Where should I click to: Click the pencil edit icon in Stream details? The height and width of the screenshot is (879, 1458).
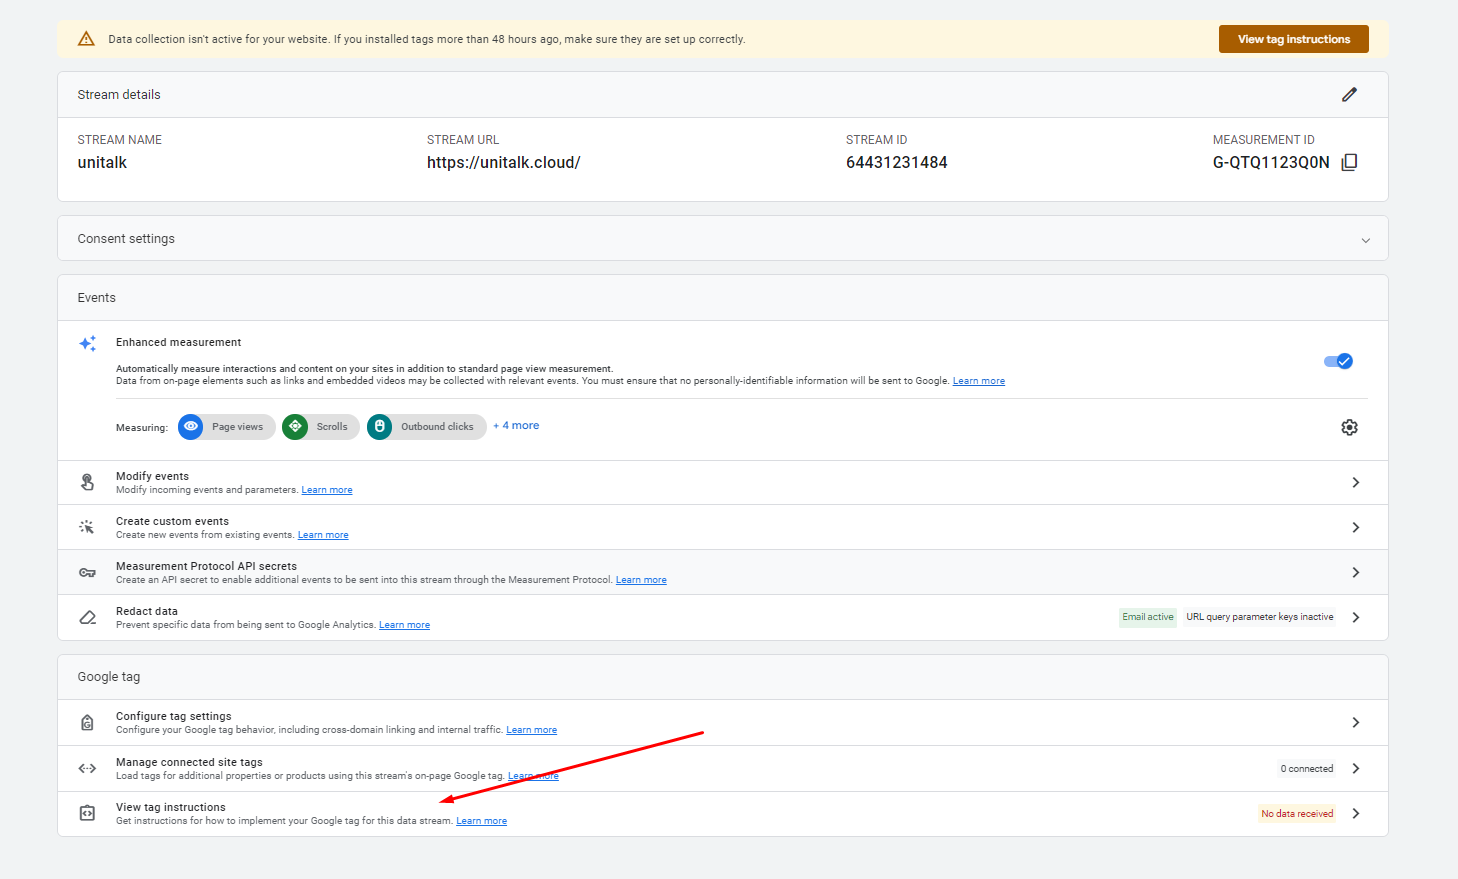pos(1349,94)
